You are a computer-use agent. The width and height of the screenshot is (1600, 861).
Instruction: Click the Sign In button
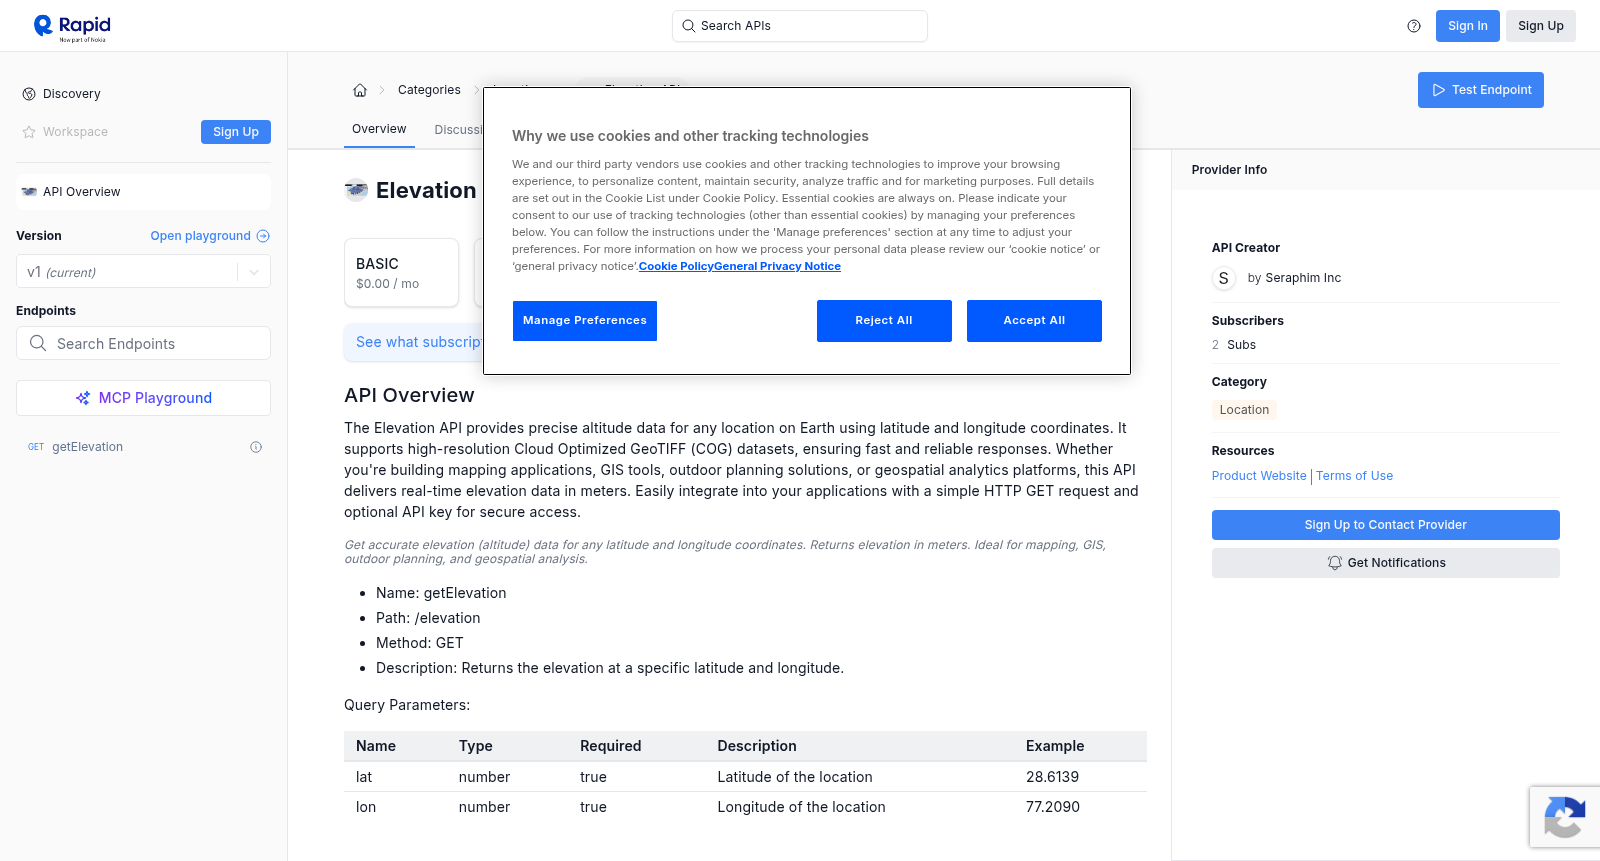tap(1467, 26)
